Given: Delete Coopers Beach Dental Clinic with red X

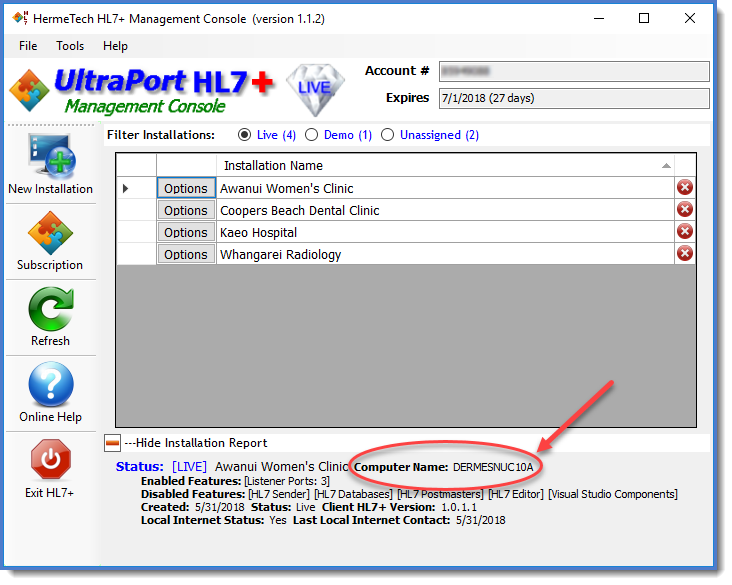Looking at the screenshot, I should point(685,210).
